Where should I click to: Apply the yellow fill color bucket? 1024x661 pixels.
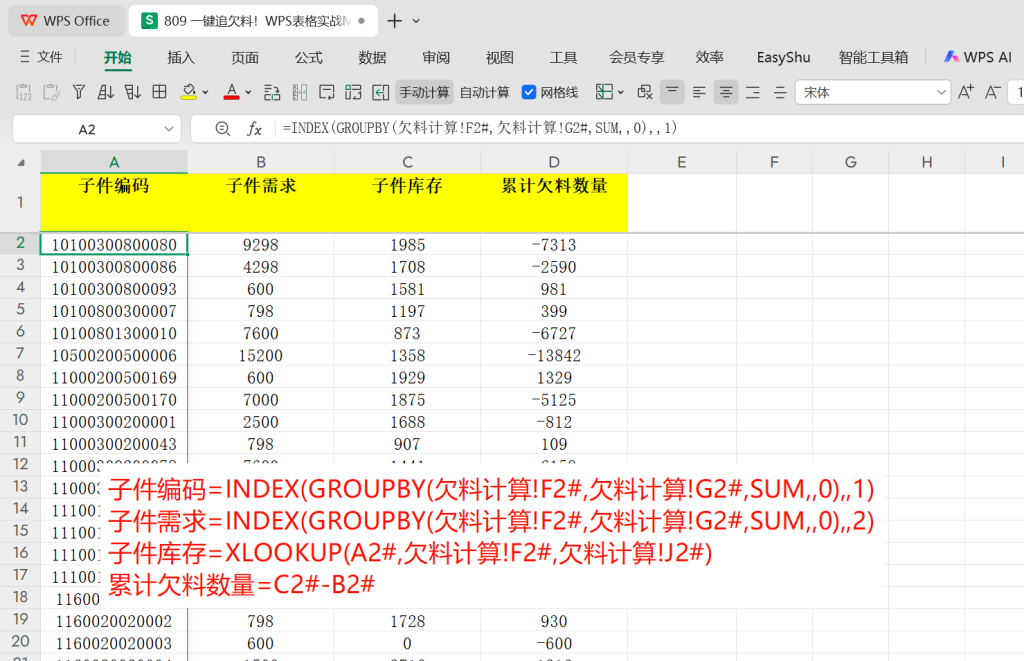click(189, 92)
